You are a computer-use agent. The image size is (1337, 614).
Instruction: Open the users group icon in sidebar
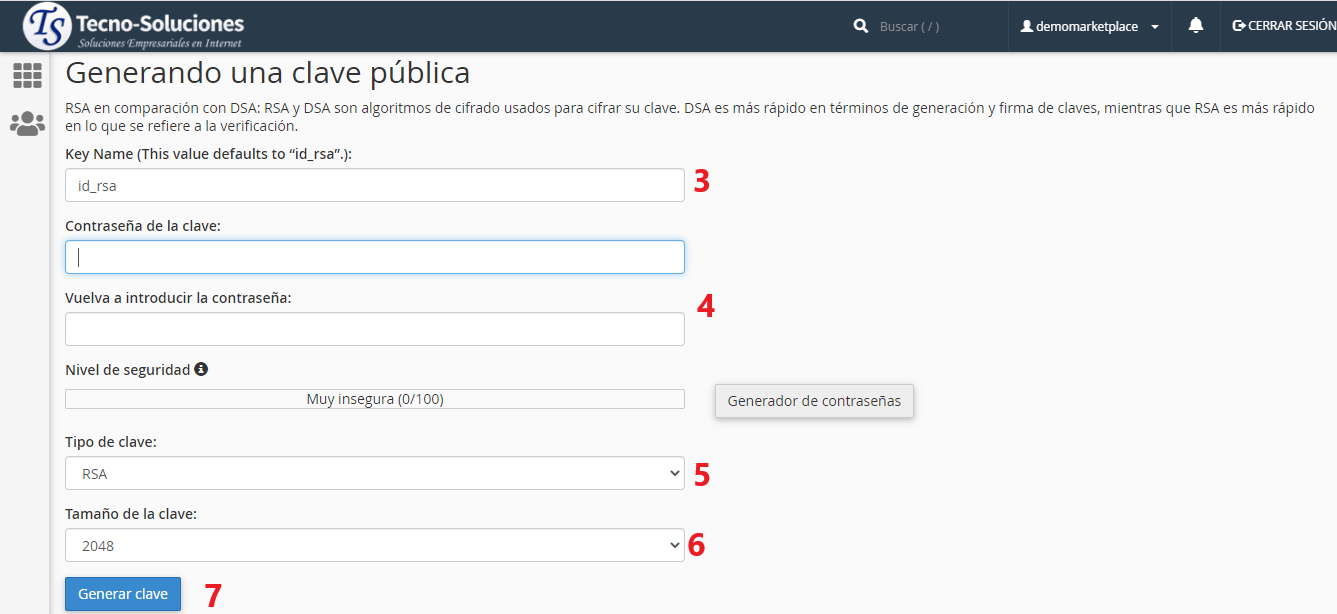click(x=27, y=124)
